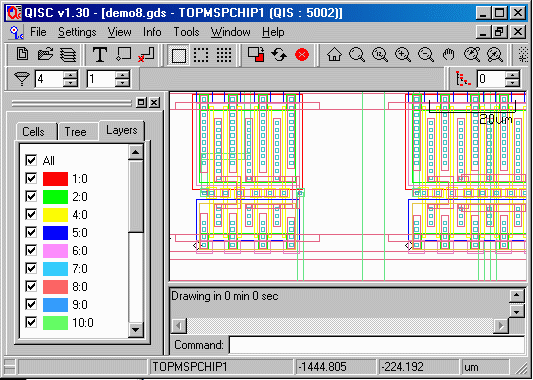This screenshot has height=380, width=533.
Task: Click the zoom window magnifier icon
Action: [x=380, y=55]
